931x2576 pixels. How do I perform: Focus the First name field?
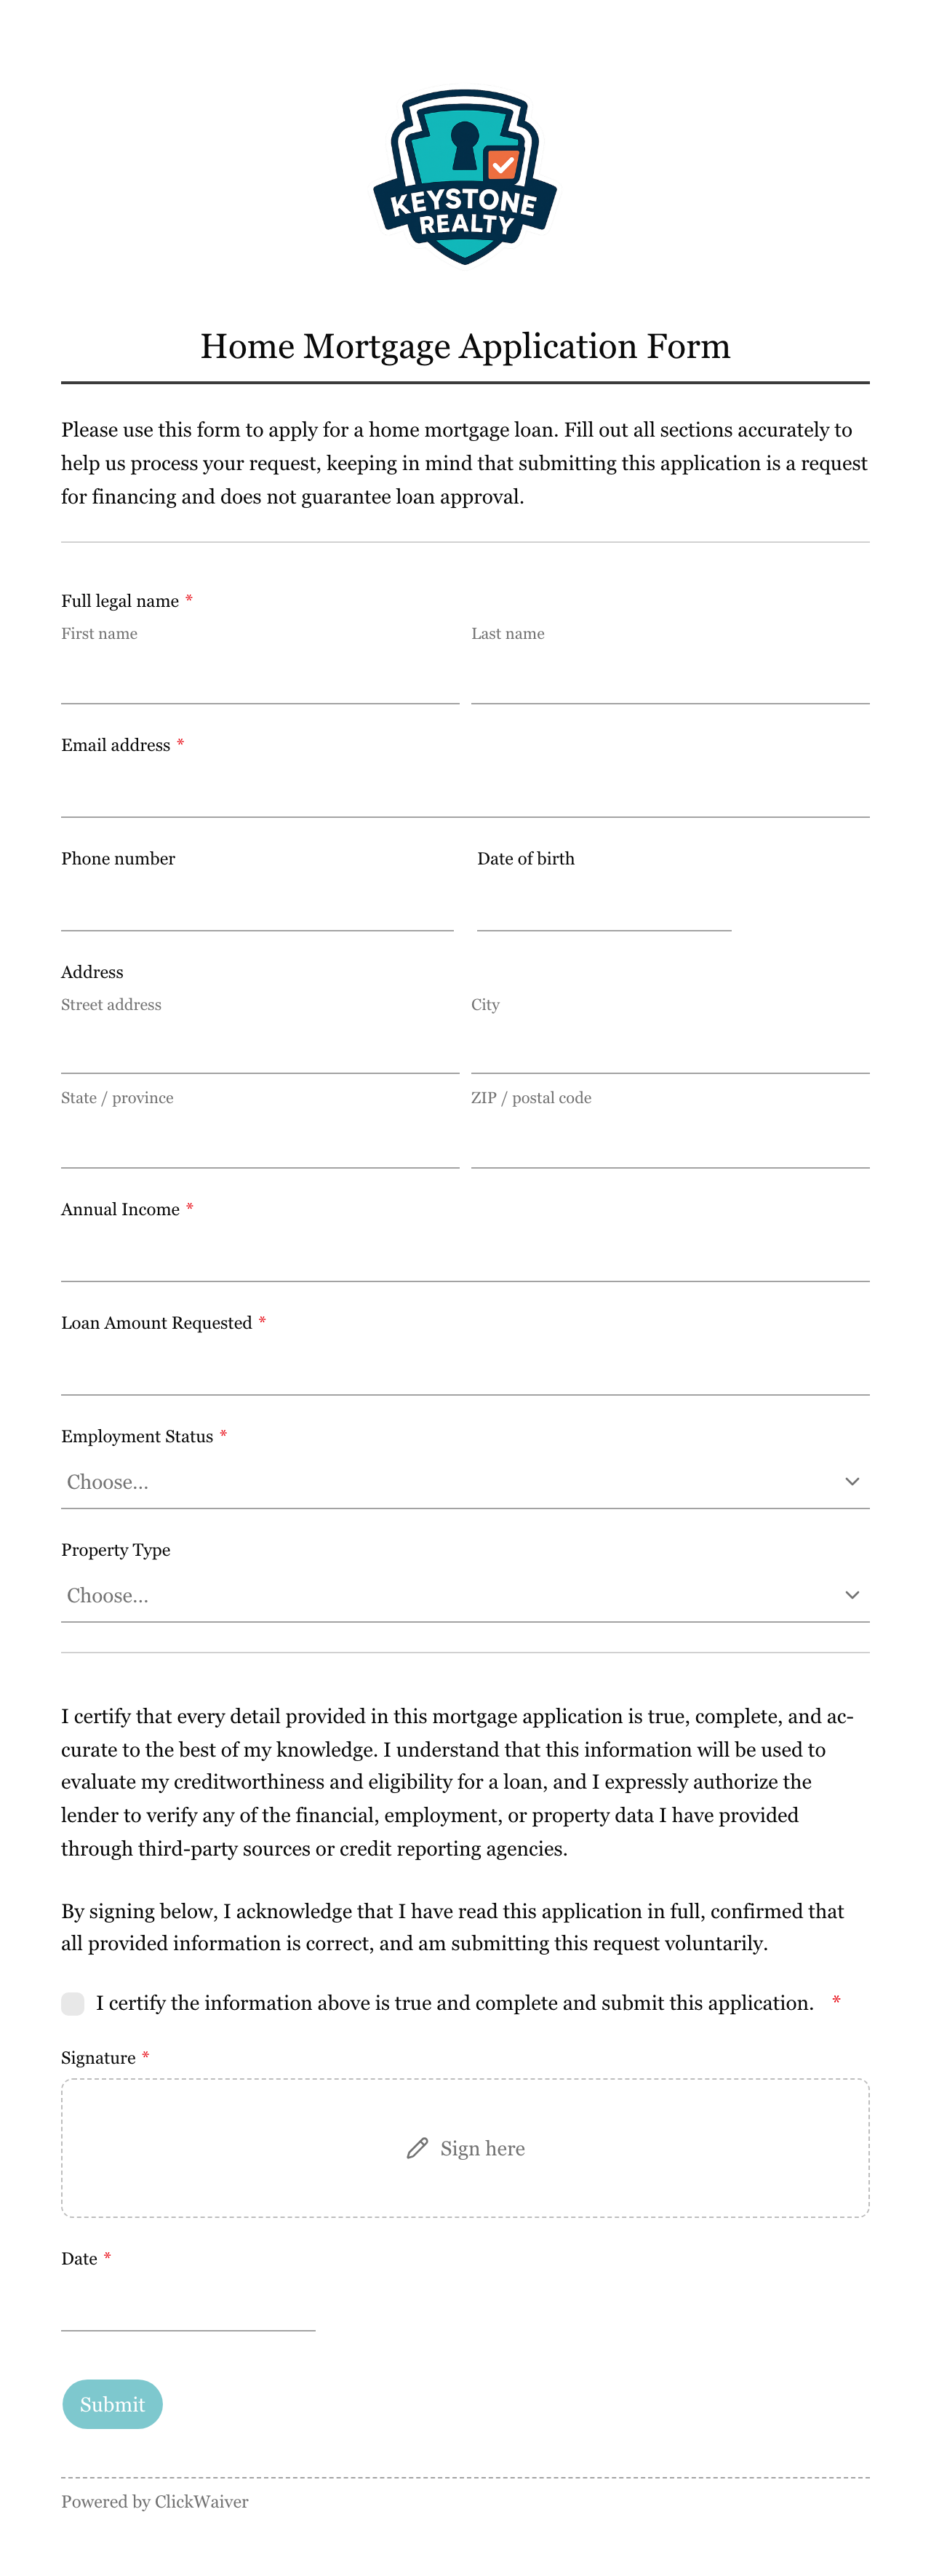tap(260, 679)
